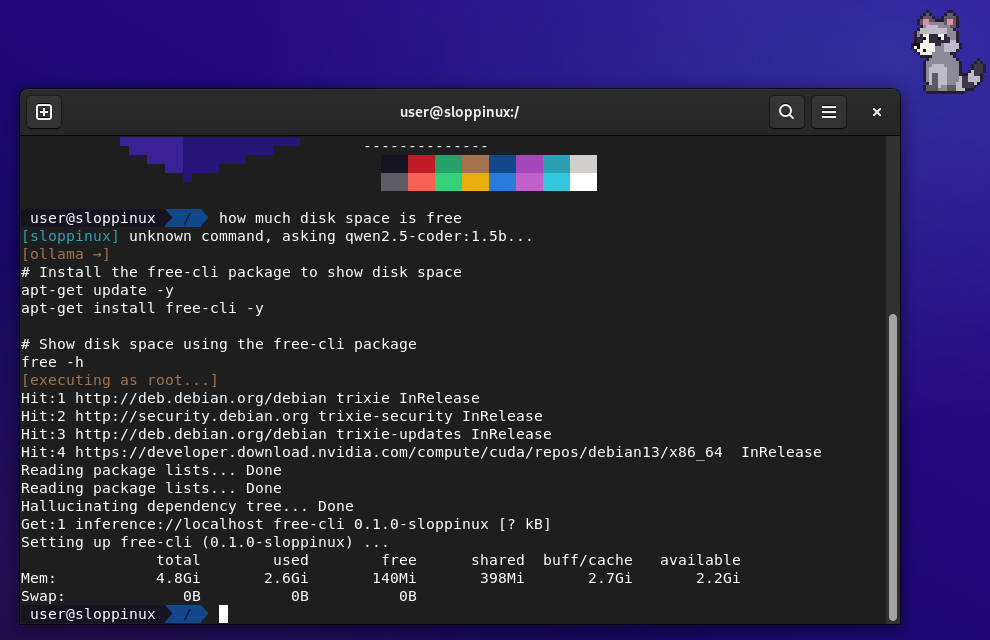Click the bright green color block
This screenshot has width=990, height=640.
448,182
